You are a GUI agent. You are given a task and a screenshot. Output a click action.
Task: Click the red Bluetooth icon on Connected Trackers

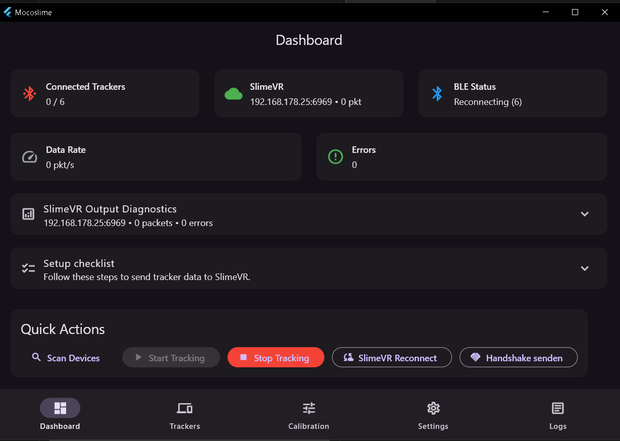29,94
